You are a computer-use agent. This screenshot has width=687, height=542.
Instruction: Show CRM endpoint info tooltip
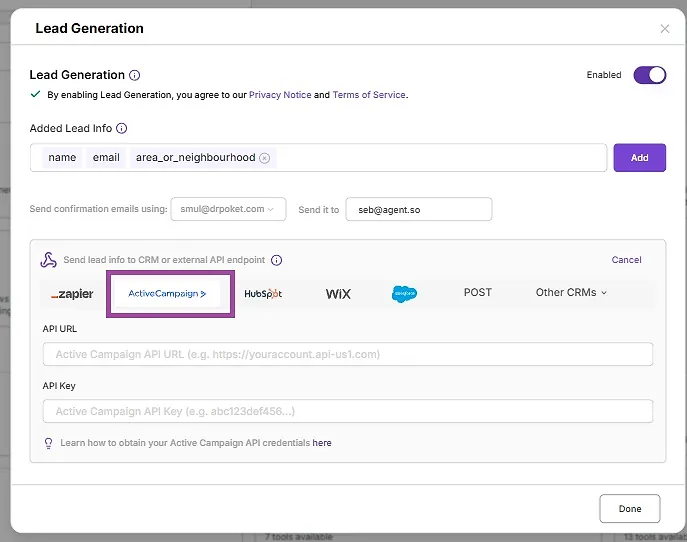coord(276,260)
